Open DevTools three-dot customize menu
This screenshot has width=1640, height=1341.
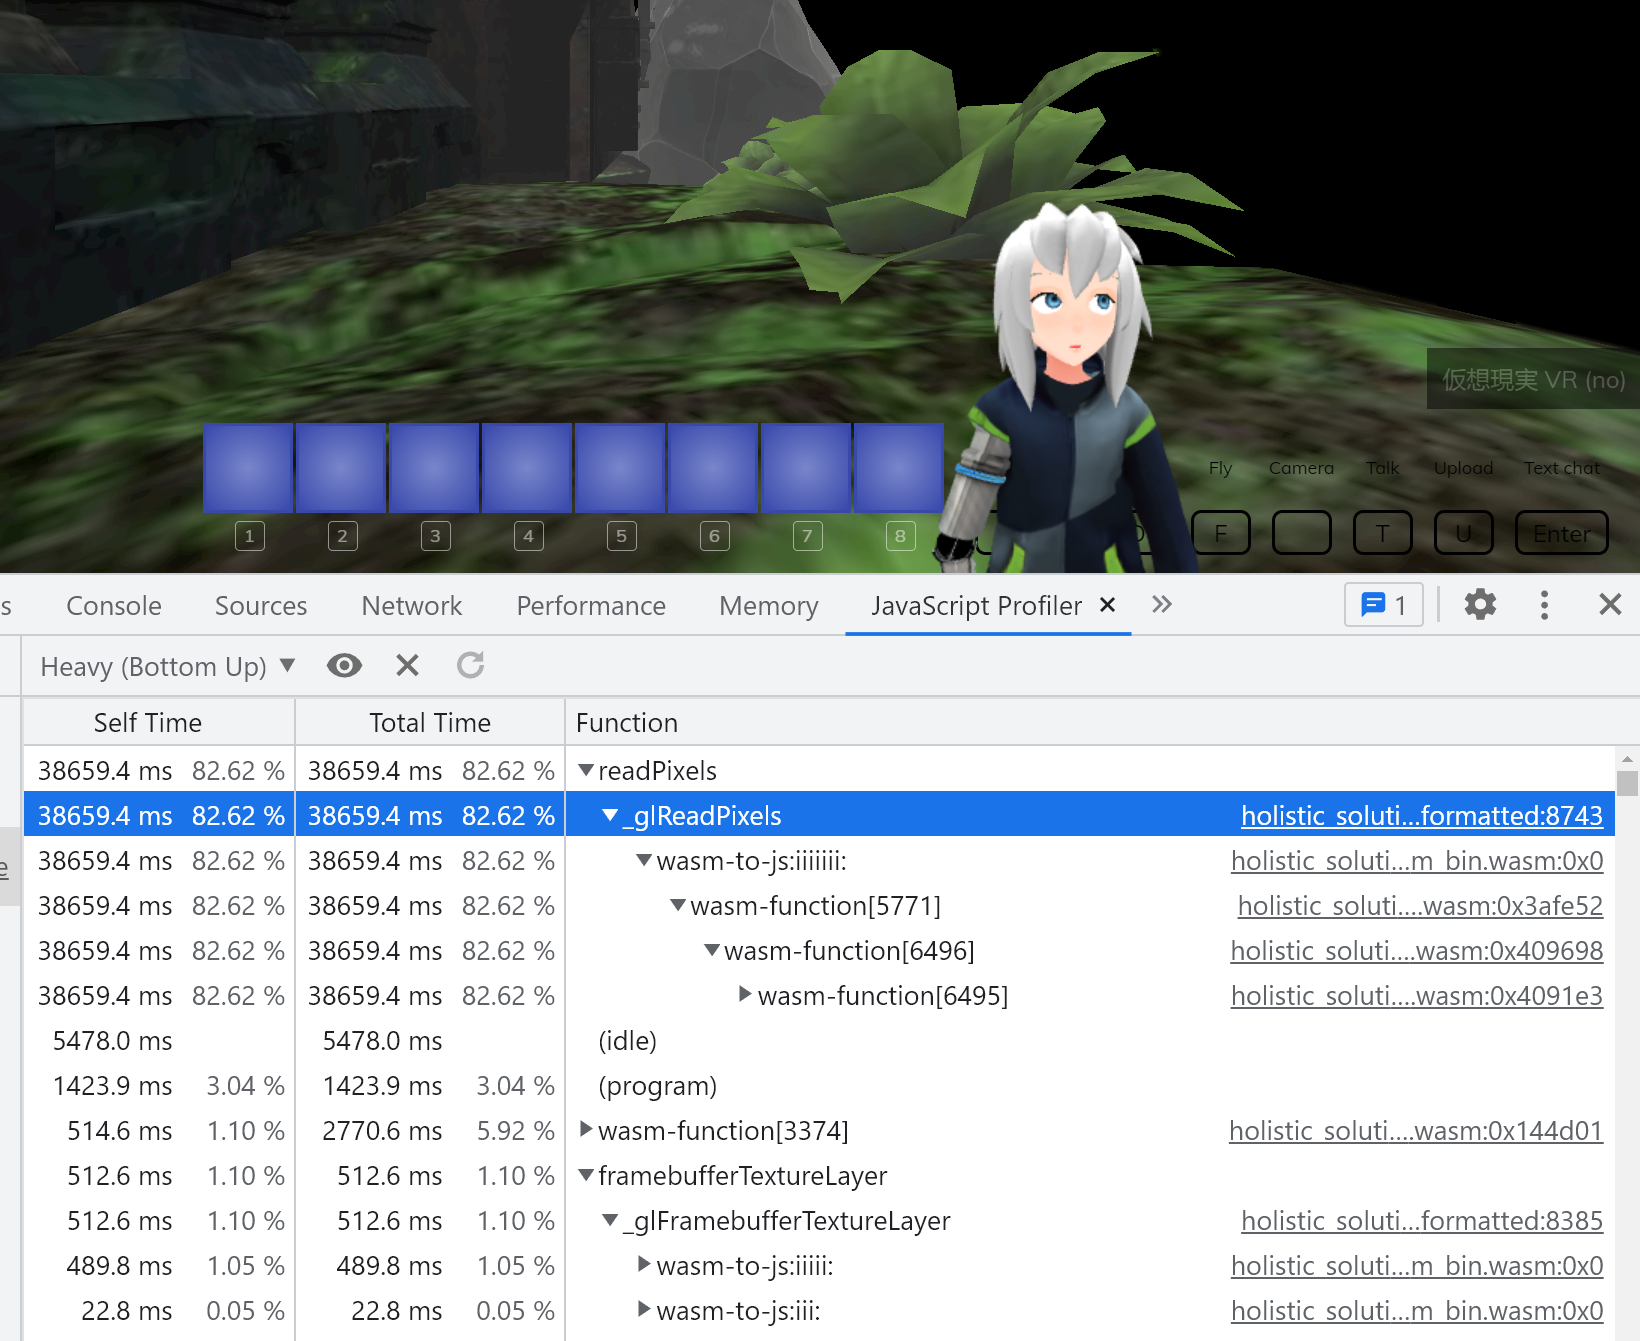pyautogui.click(x=1544, y=605)
